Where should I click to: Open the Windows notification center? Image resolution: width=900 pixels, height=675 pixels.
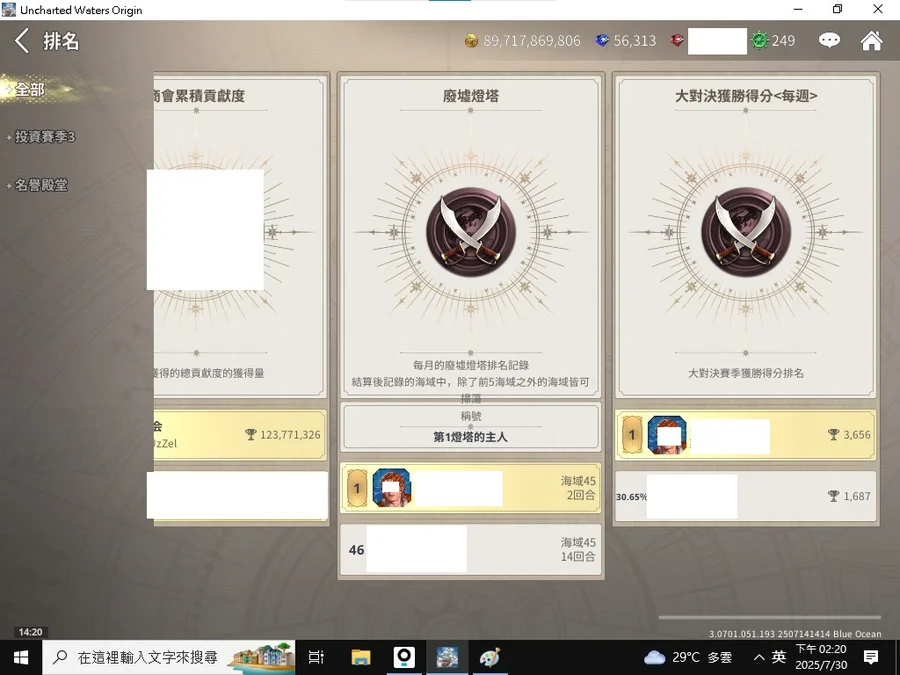(x=871, y=658)
